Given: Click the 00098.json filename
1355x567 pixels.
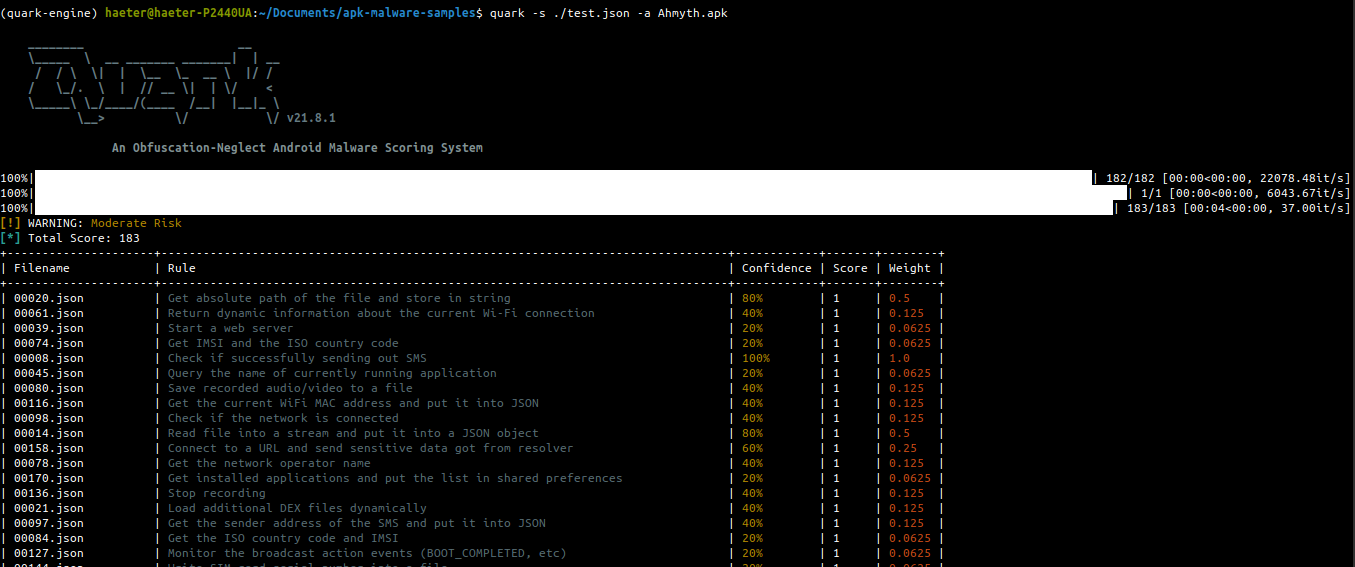Looking at the screenshot, I should 49,418.
